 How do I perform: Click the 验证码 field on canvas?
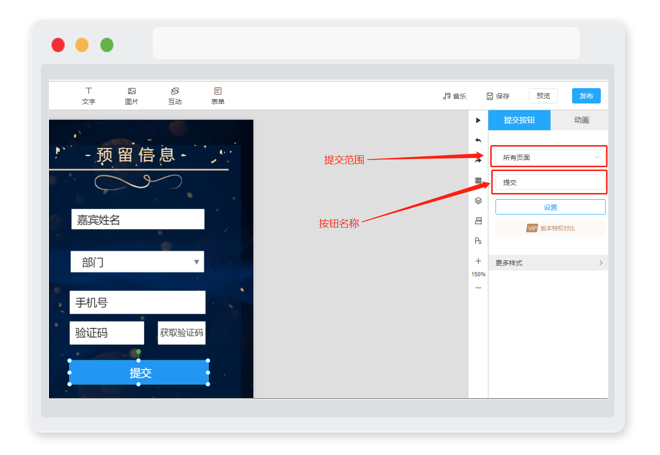(x=106, y=333)
